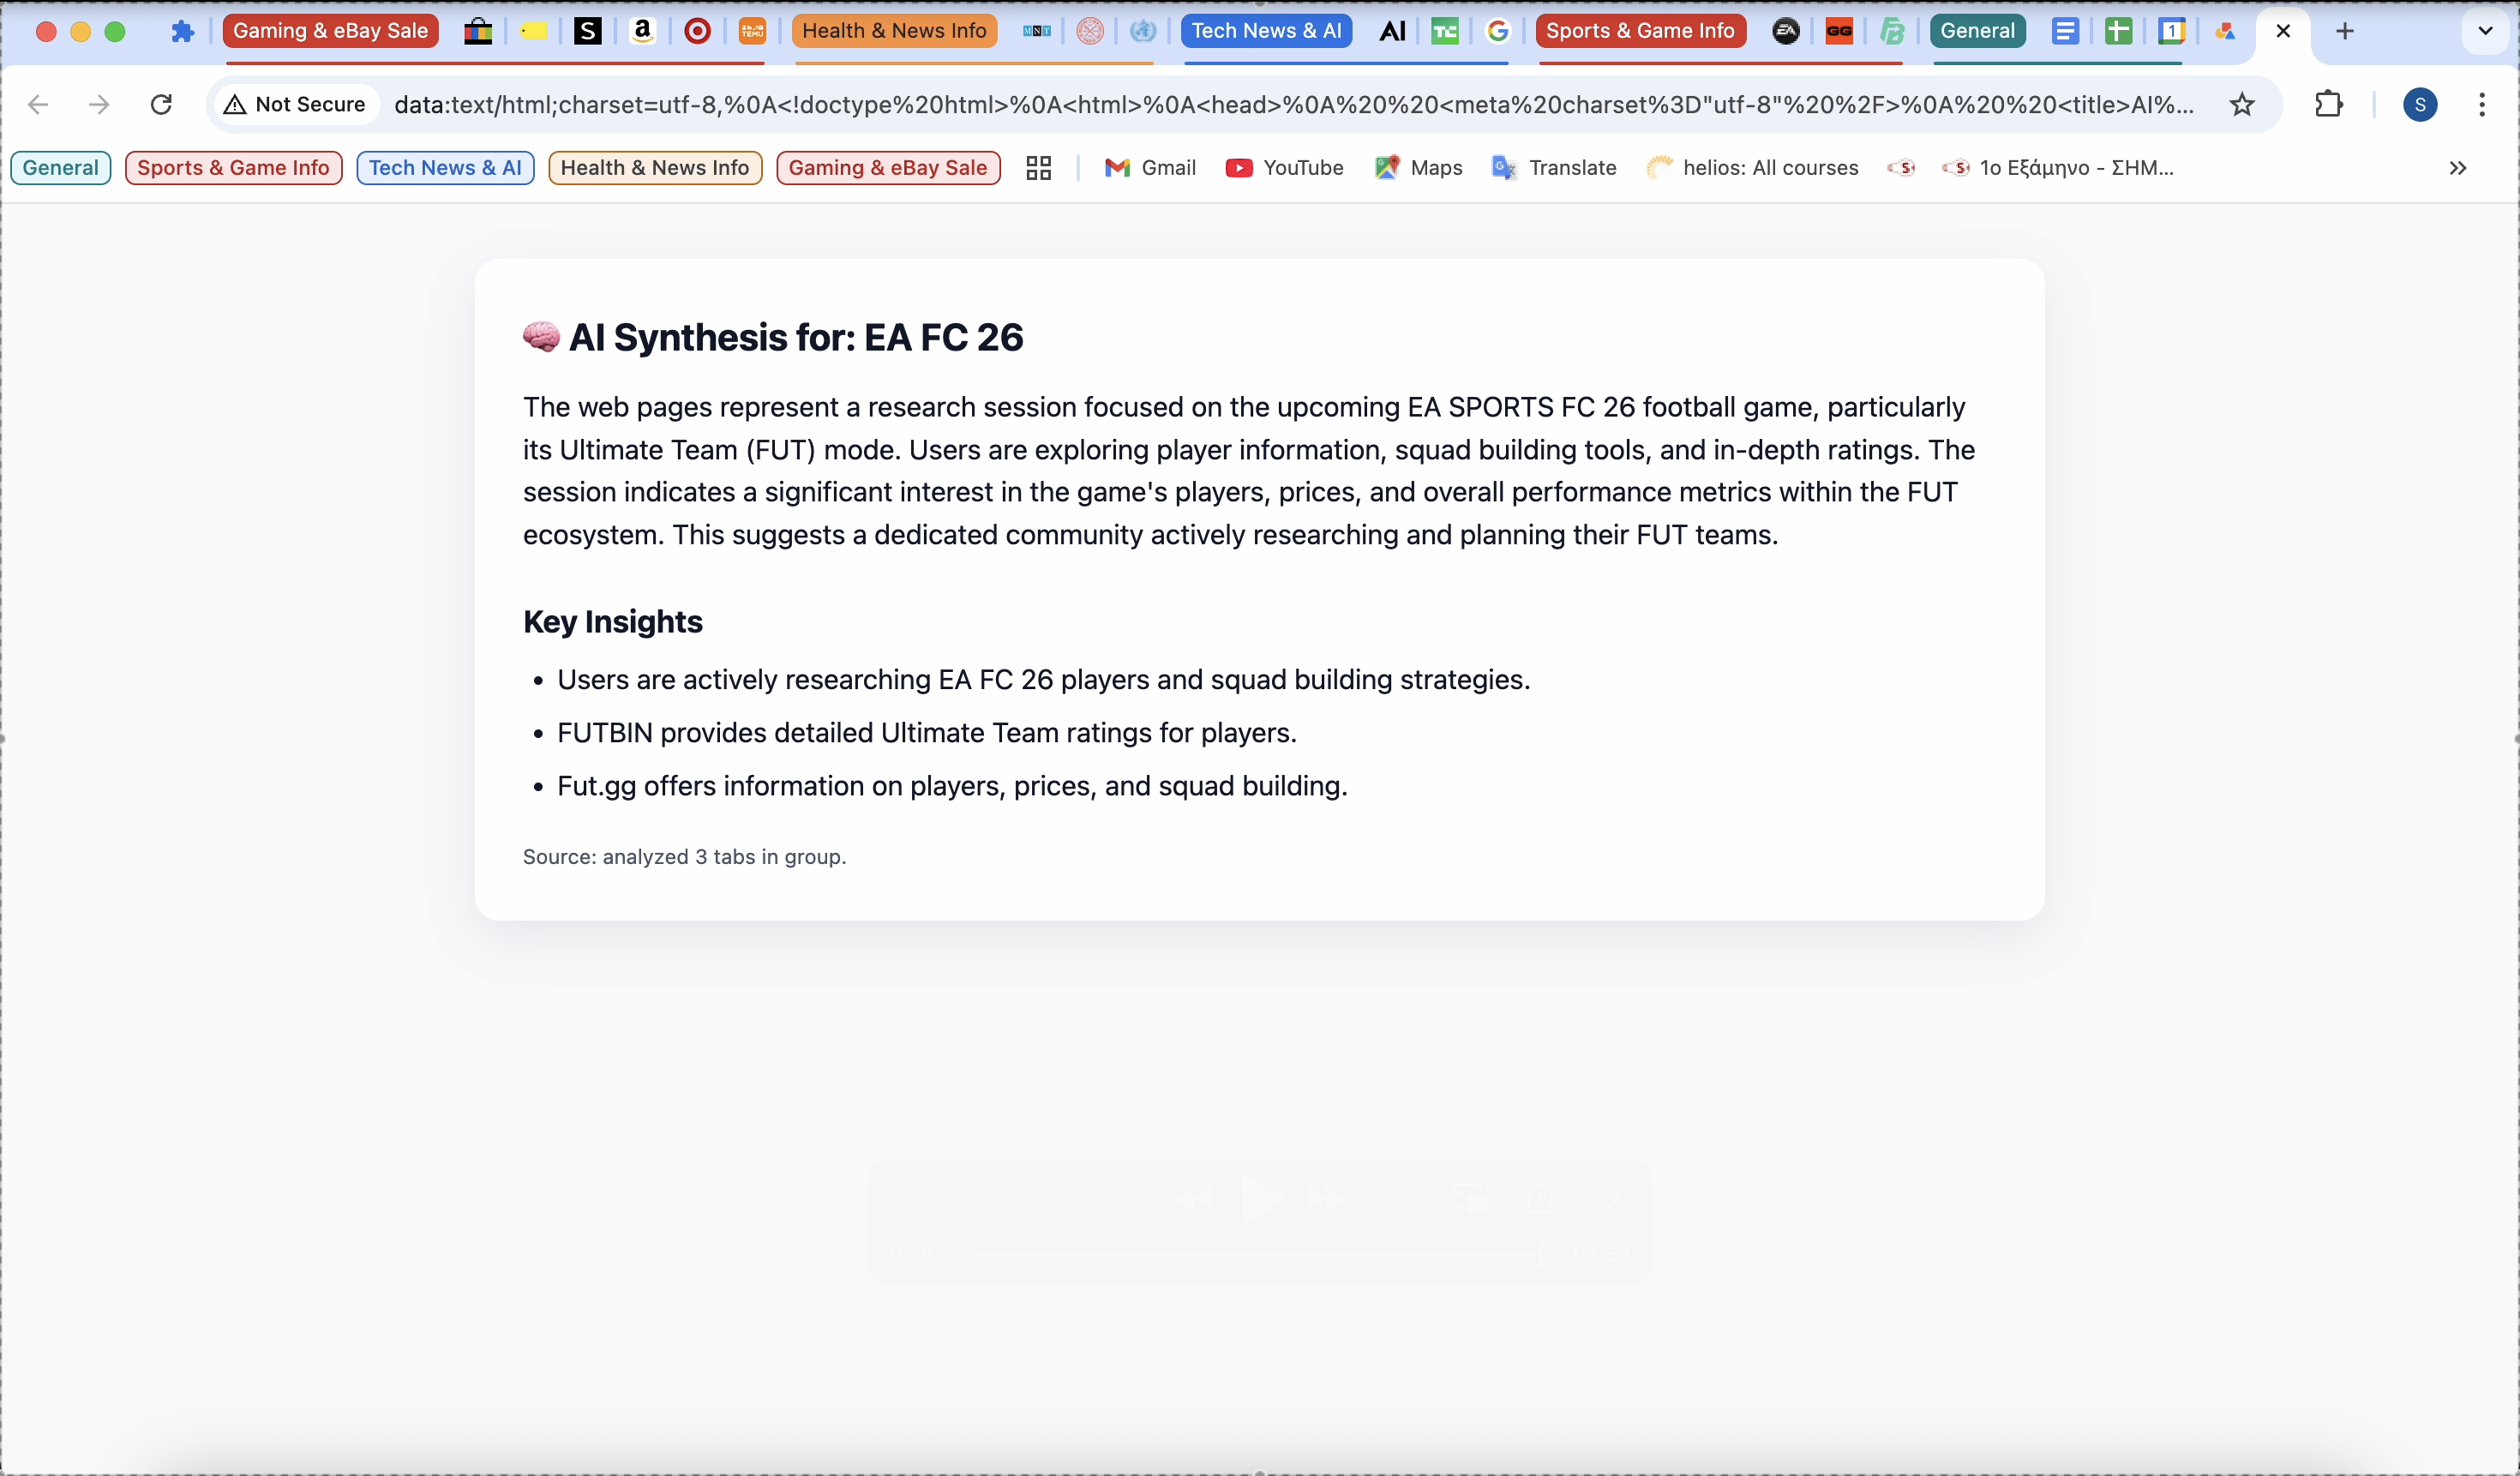The width and height of the screenshot is (2520, 1476).
Task: Switch to the Target tab
Action: coord(697,31)
